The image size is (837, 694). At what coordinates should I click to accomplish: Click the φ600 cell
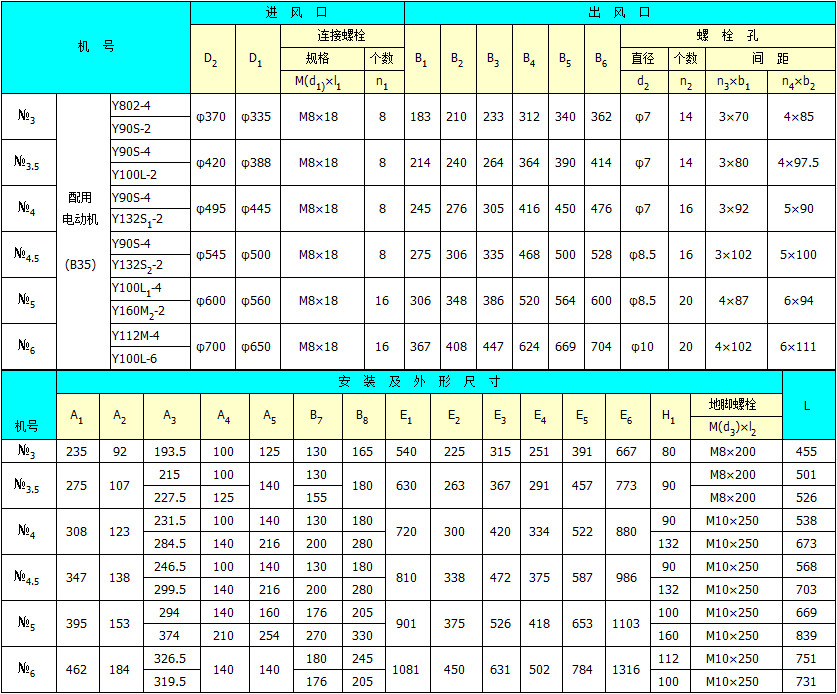point(211,301)
